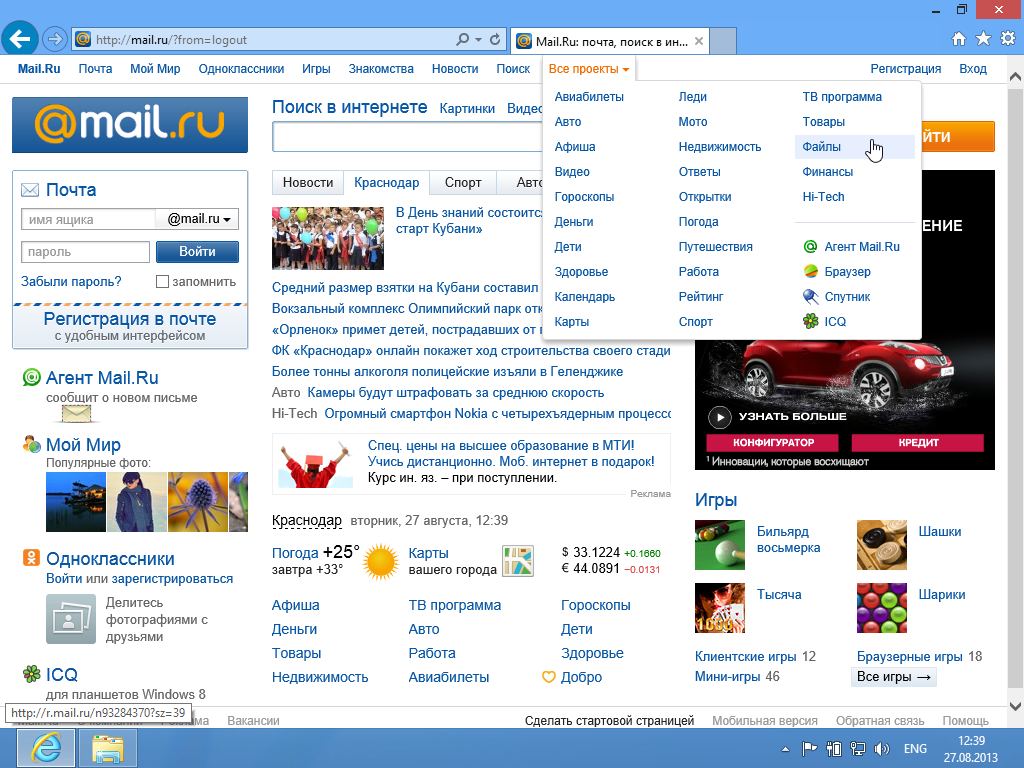The width and height of the screenshot is (1024, 768).
Task: Click the КРЕДИТ button in the car ad
Action: point(918,442)
